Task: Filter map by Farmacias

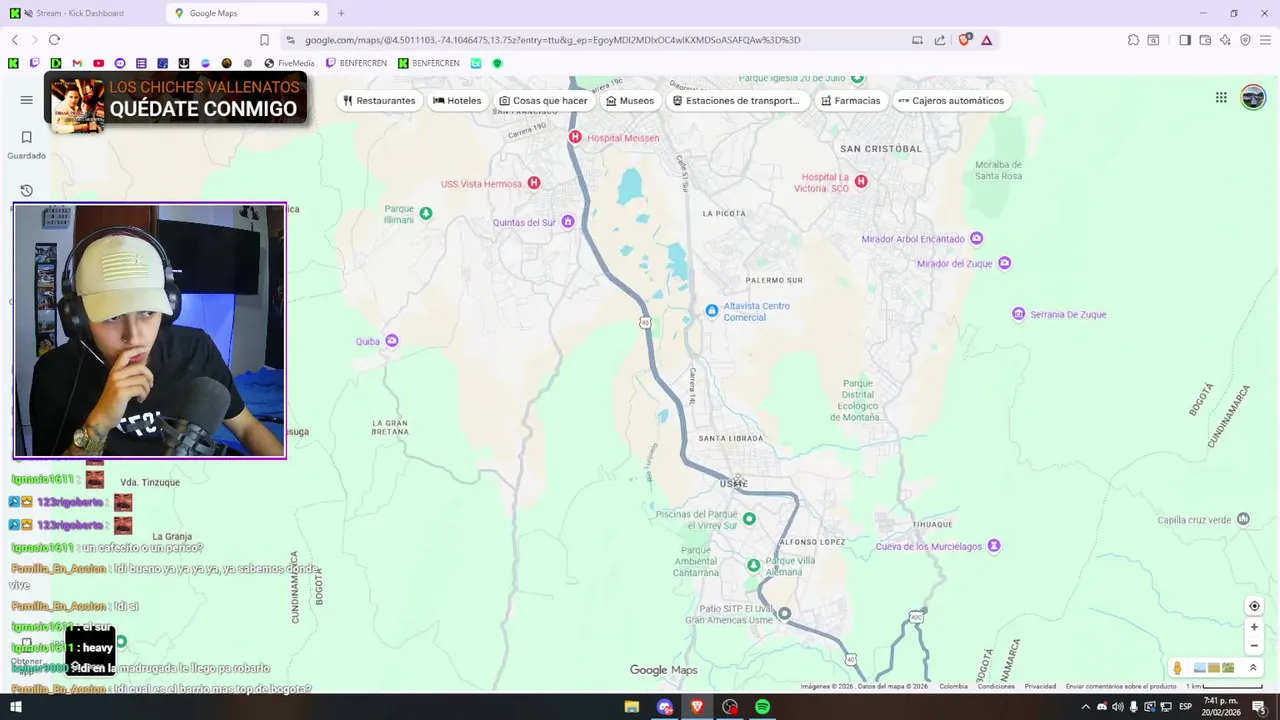Action: [x=851, y=100]
